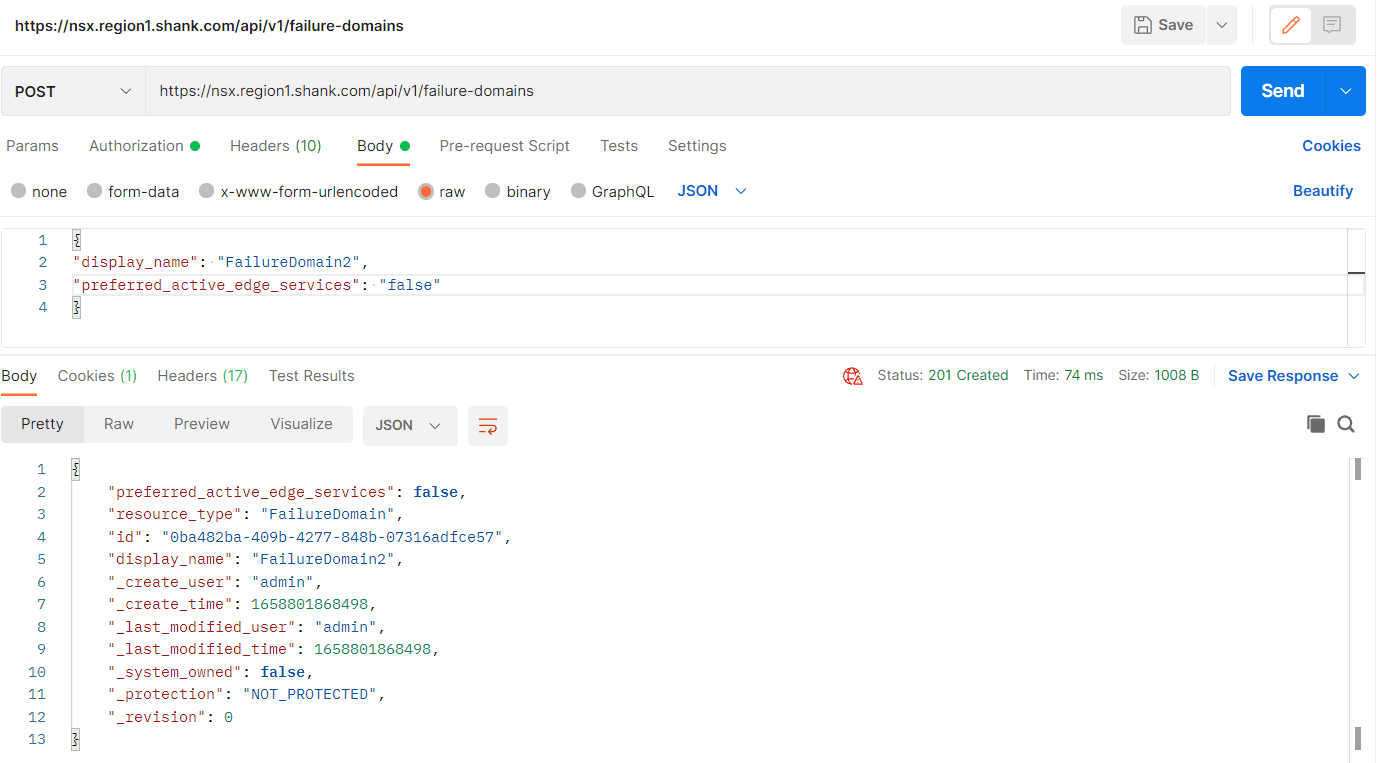Open the Pre-request Script tab

(504, 146)
